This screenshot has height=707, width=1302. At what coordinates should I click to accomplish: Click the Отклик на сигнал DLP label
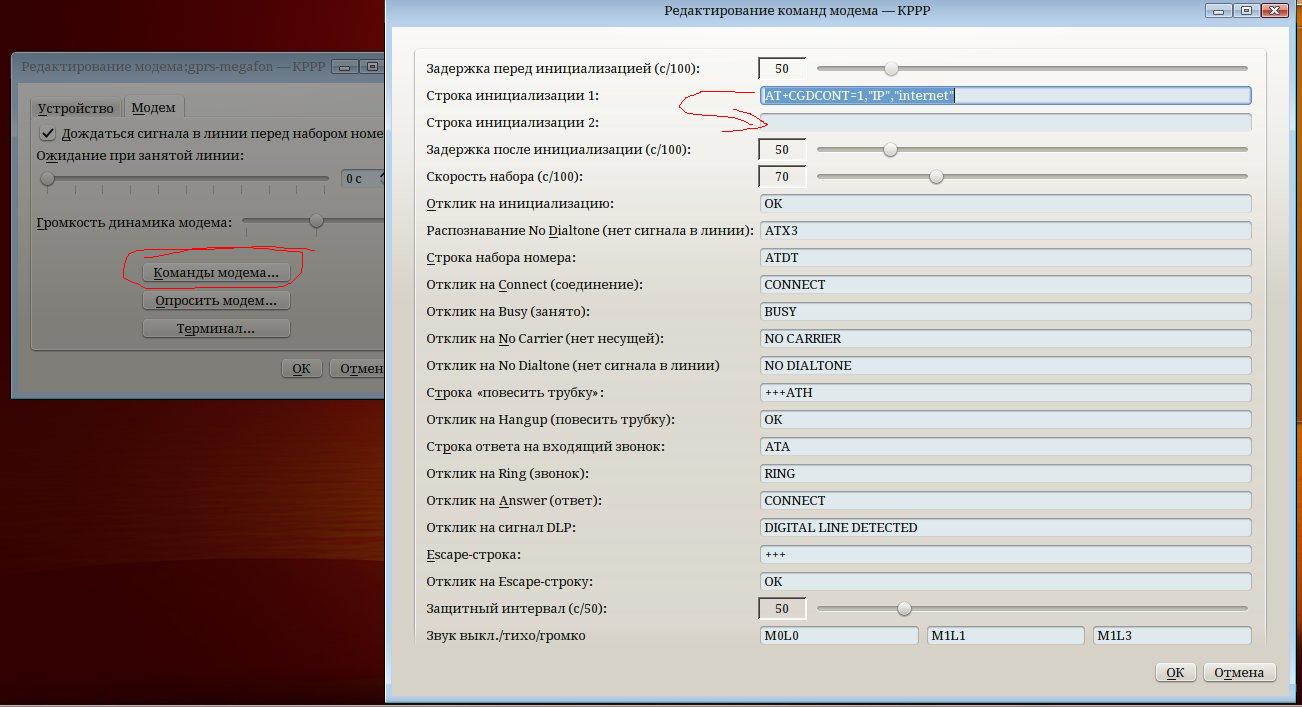pos(501,528)
